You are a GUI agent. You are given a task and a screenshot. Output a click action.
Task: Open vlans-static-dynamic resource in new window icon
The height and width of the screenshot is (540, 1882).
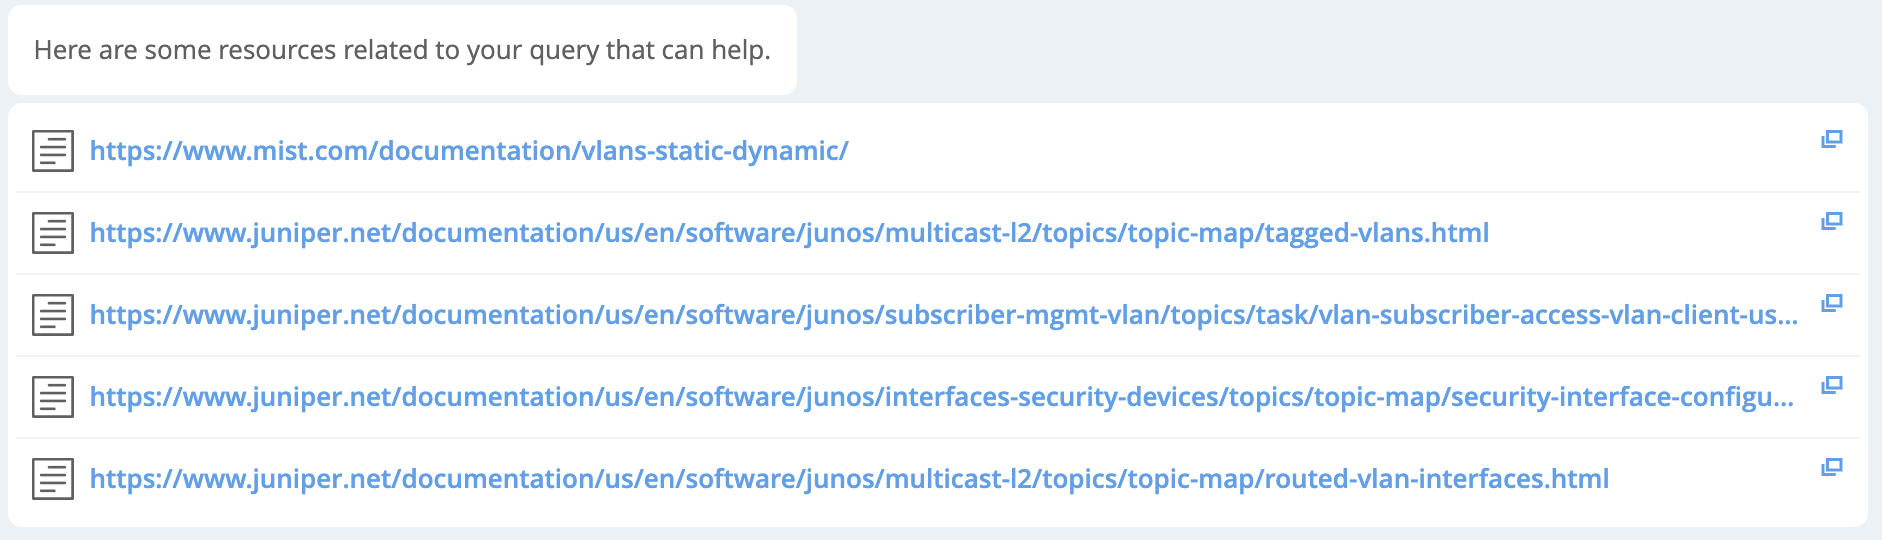[x=1831, y=139]
